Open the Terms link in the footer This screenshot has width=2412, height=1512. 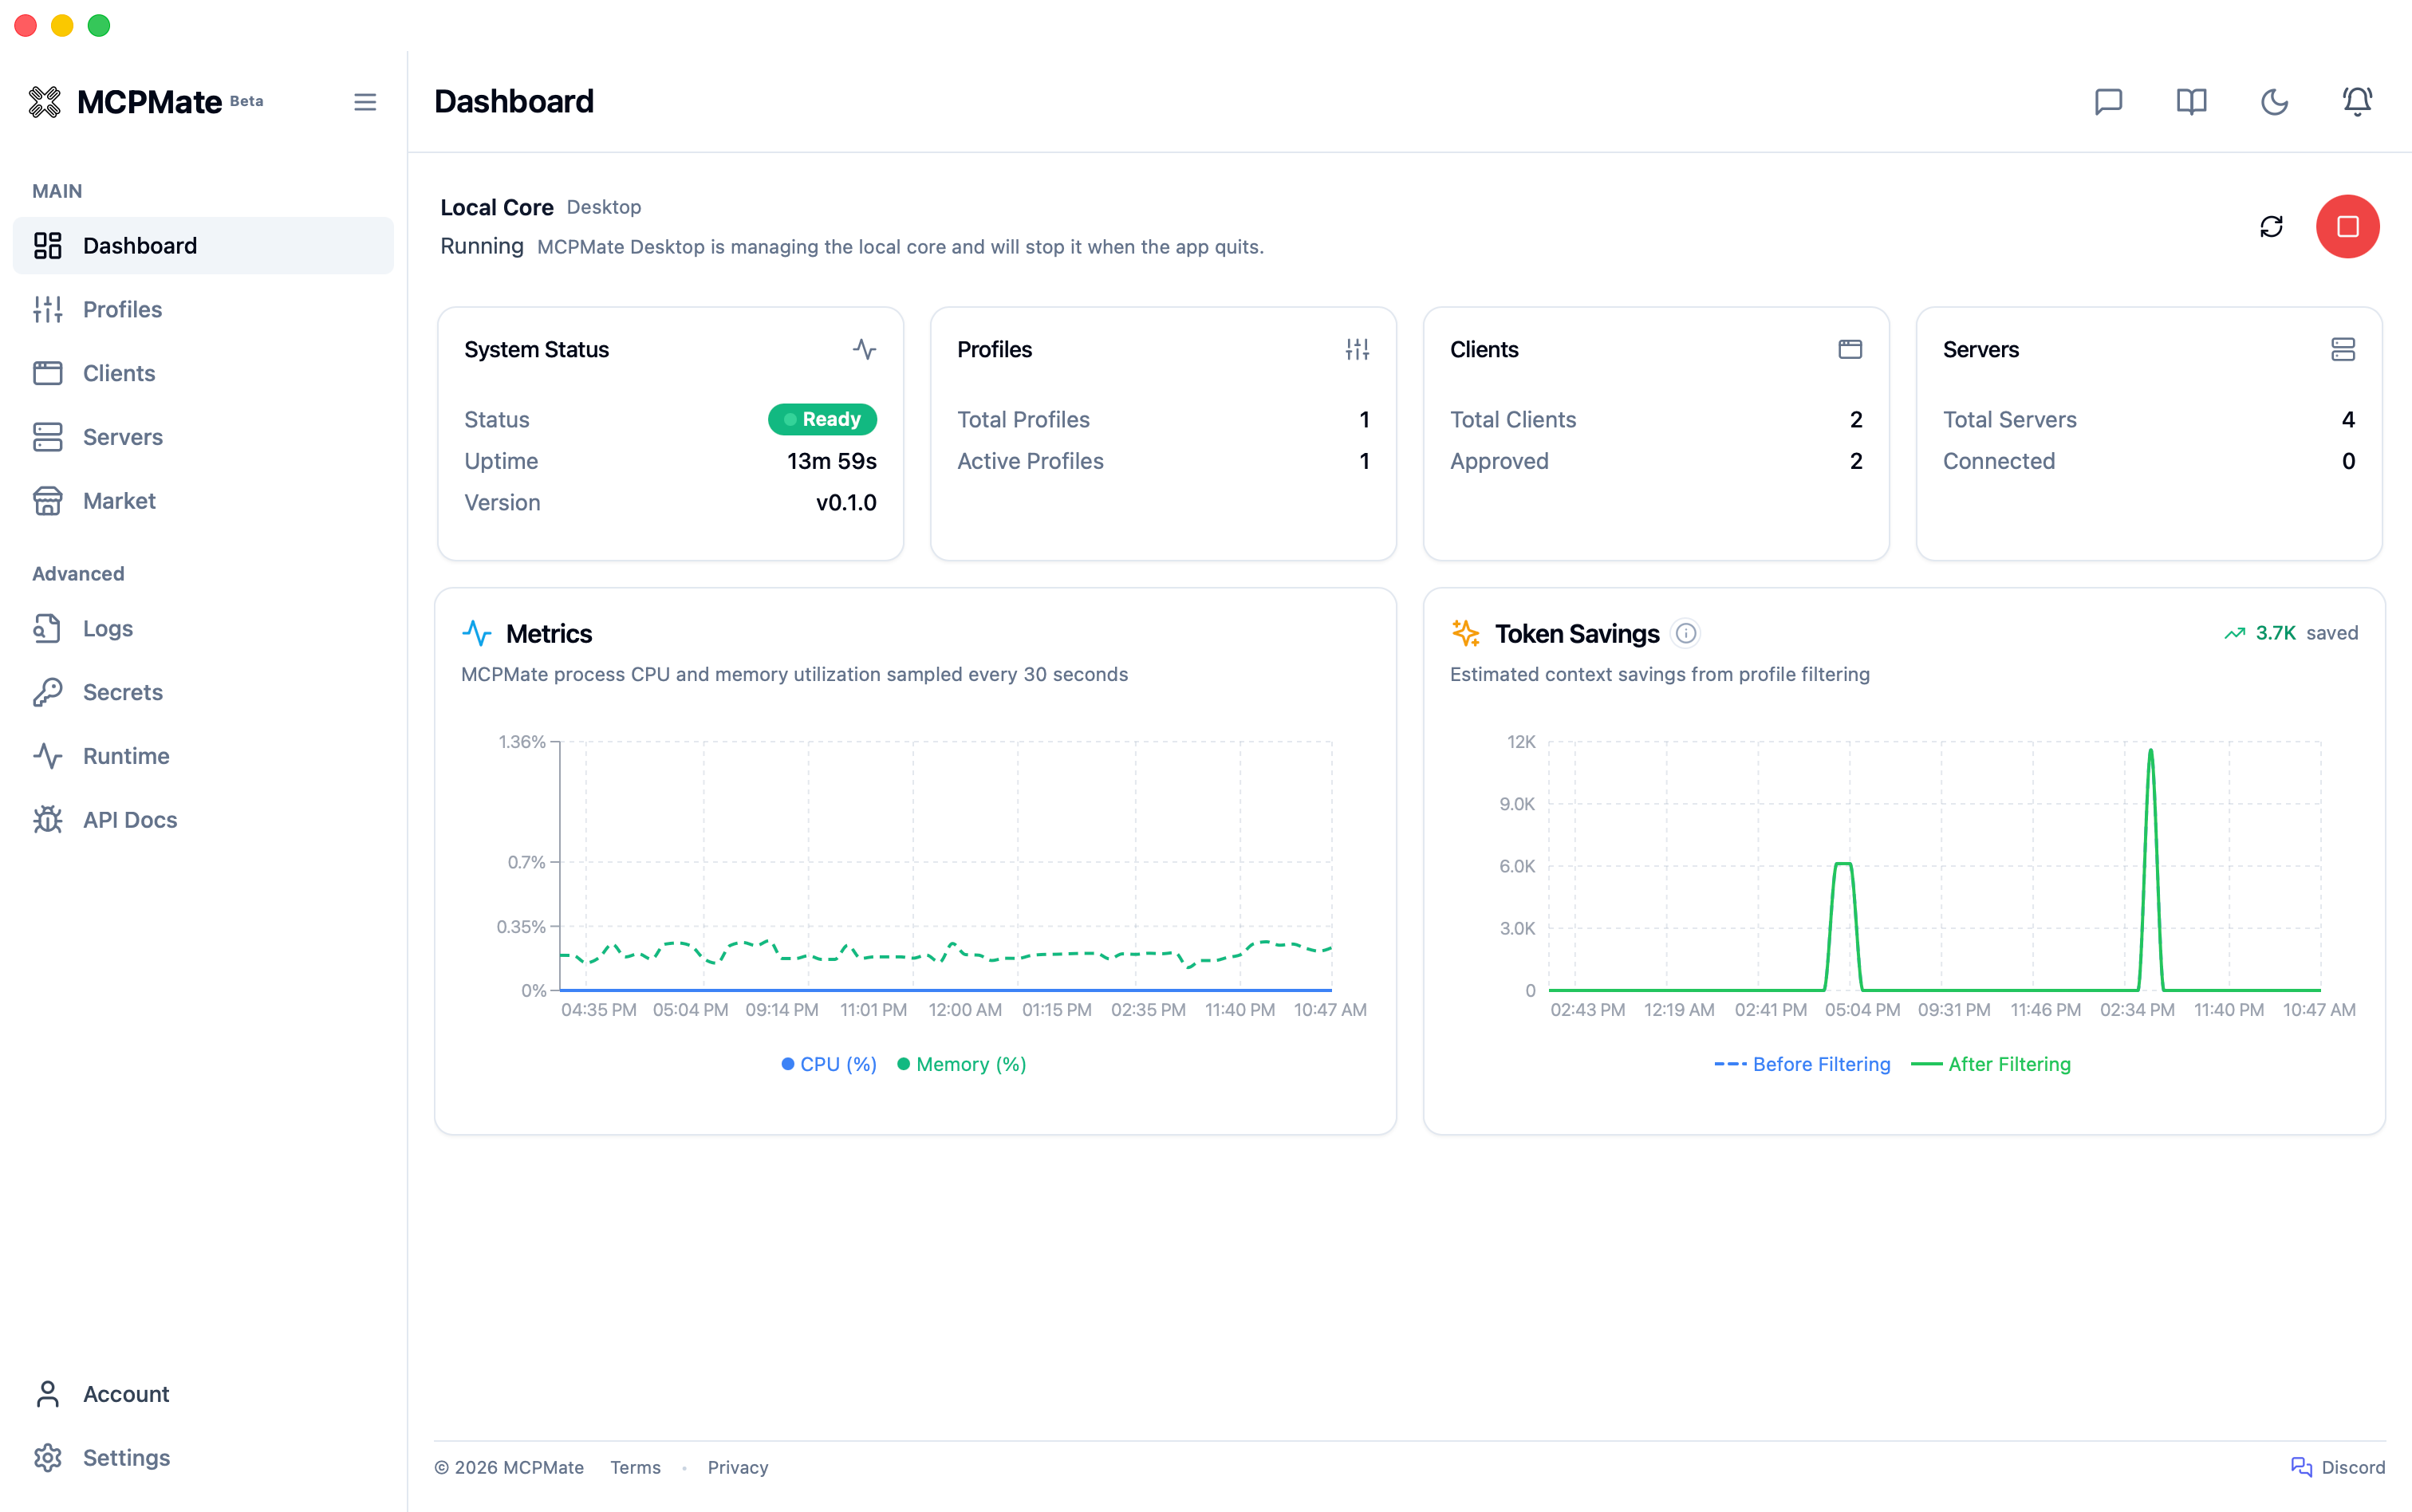coord(636,1467)
